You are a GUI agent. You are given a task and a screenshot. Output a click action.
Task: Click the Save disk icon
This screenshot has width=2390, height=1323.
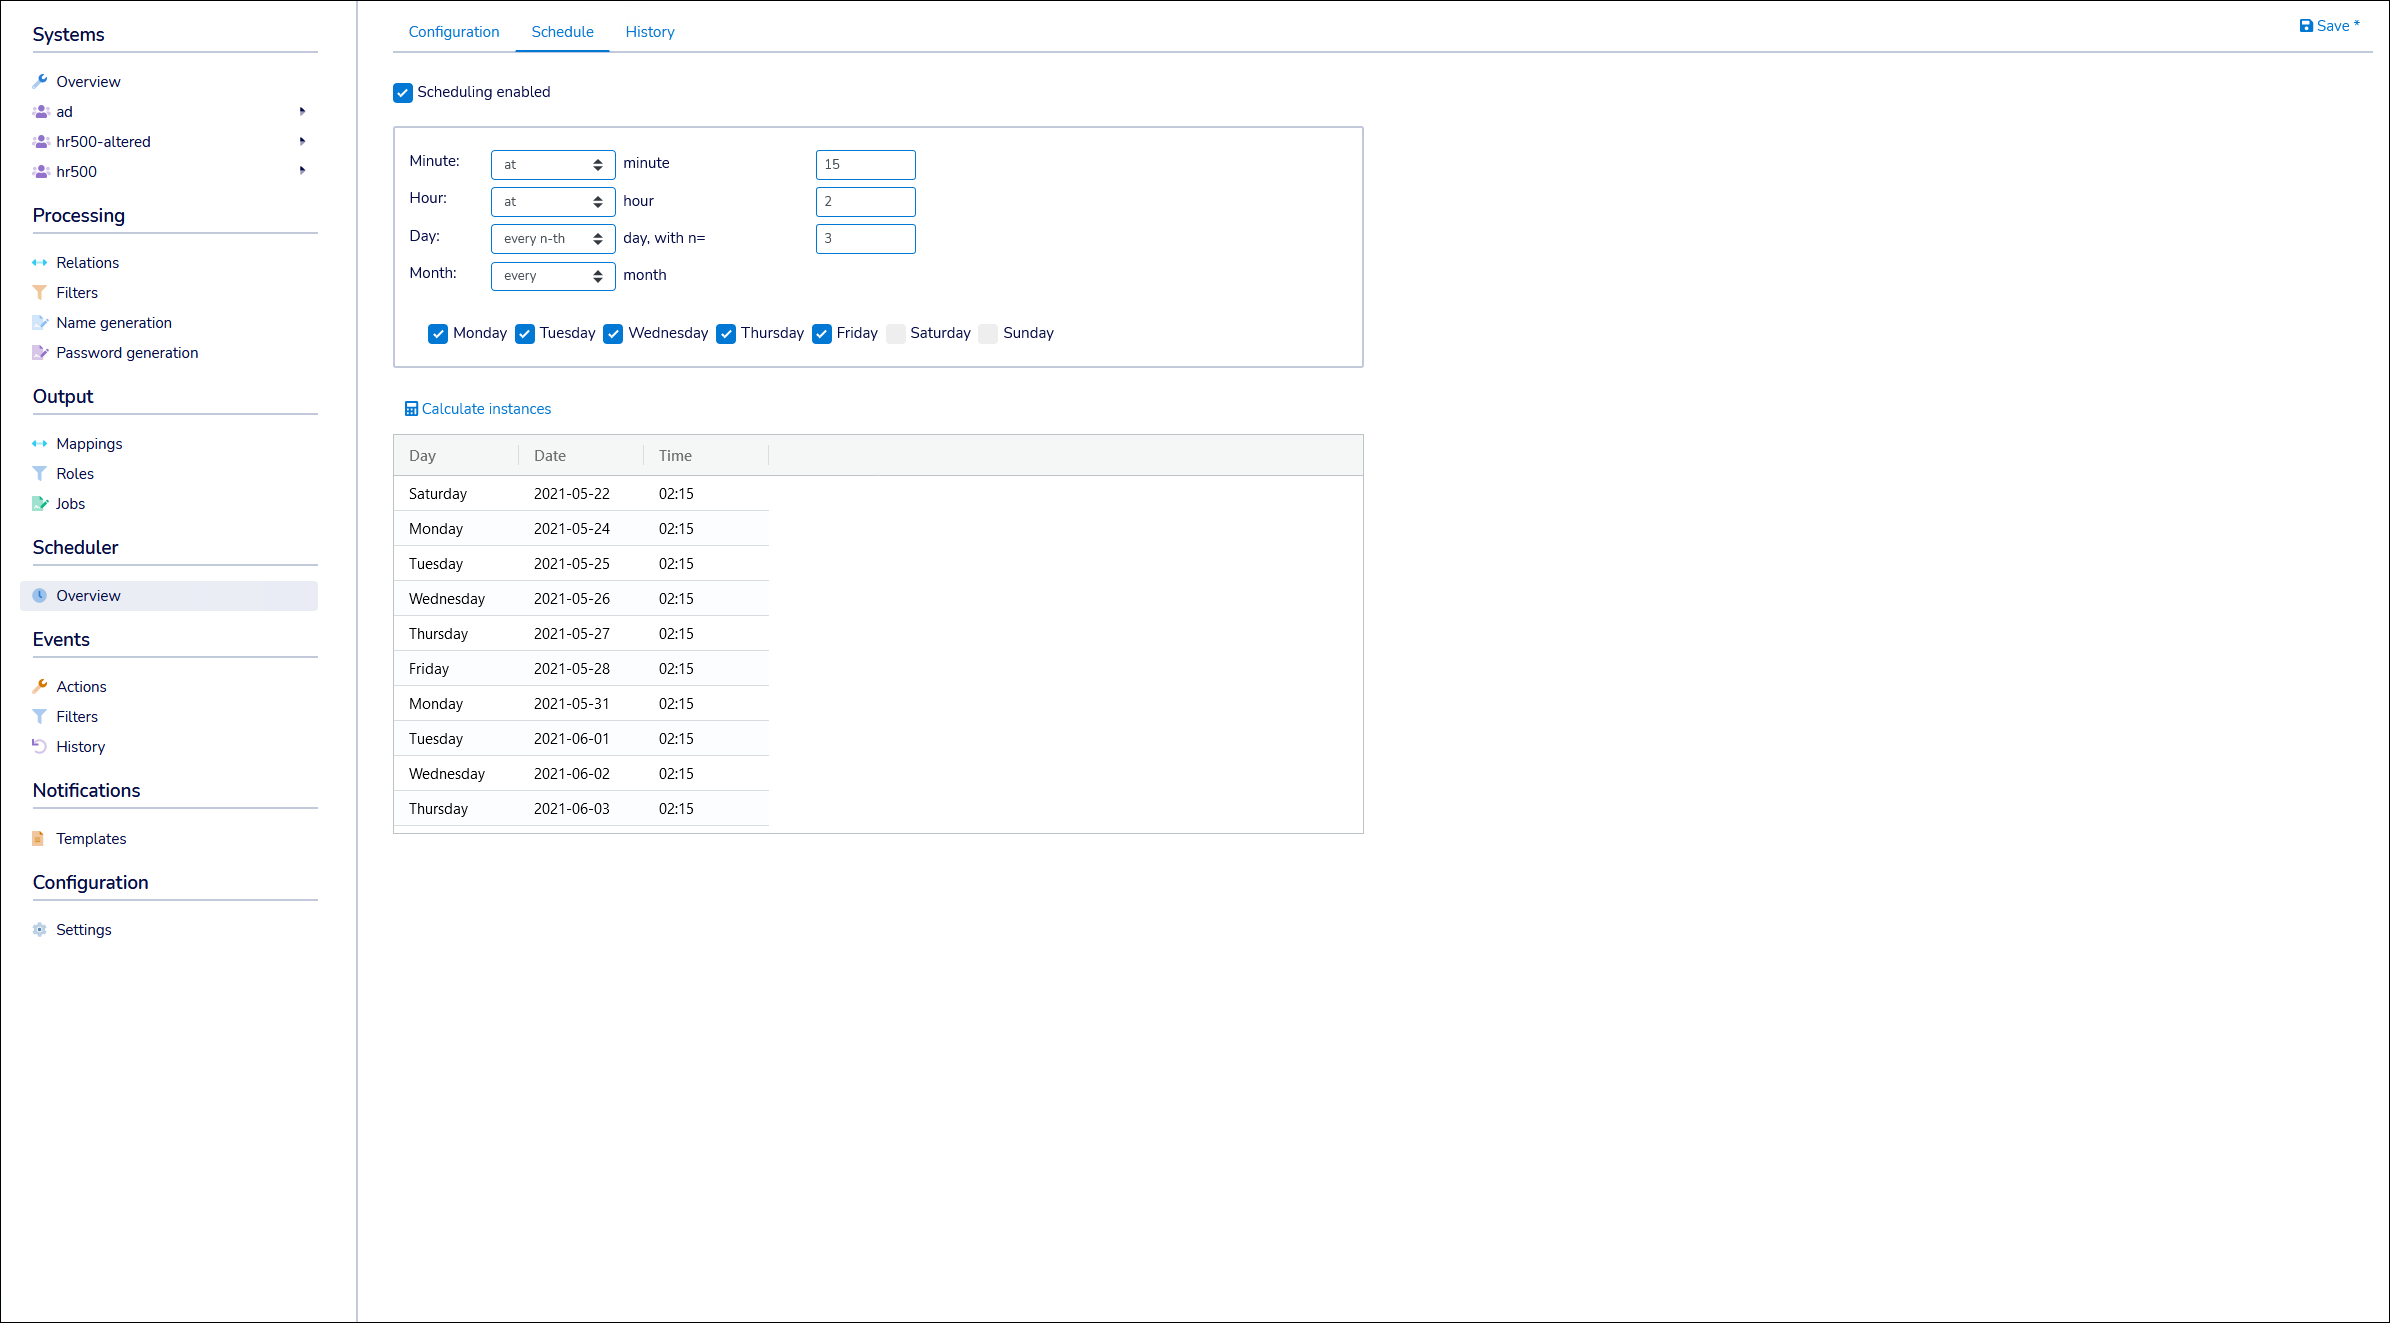coord(2306,26)
